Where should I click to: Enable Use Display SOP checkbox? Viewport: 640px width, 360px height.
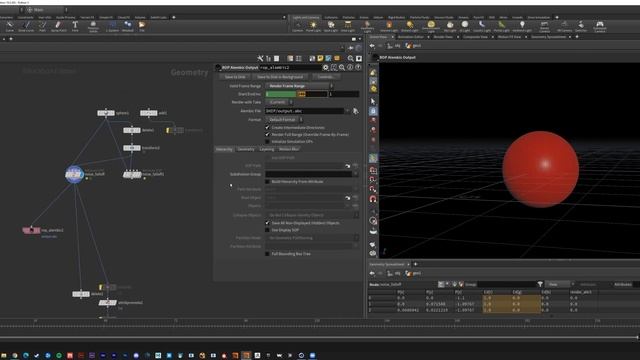(x=267, y=230)
